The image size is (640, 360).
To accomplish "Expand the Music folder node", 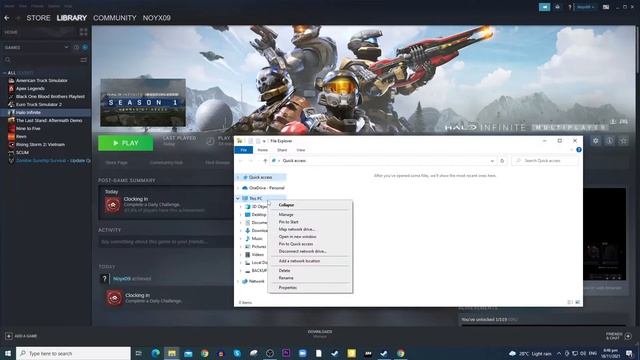I will pos(241,238).
